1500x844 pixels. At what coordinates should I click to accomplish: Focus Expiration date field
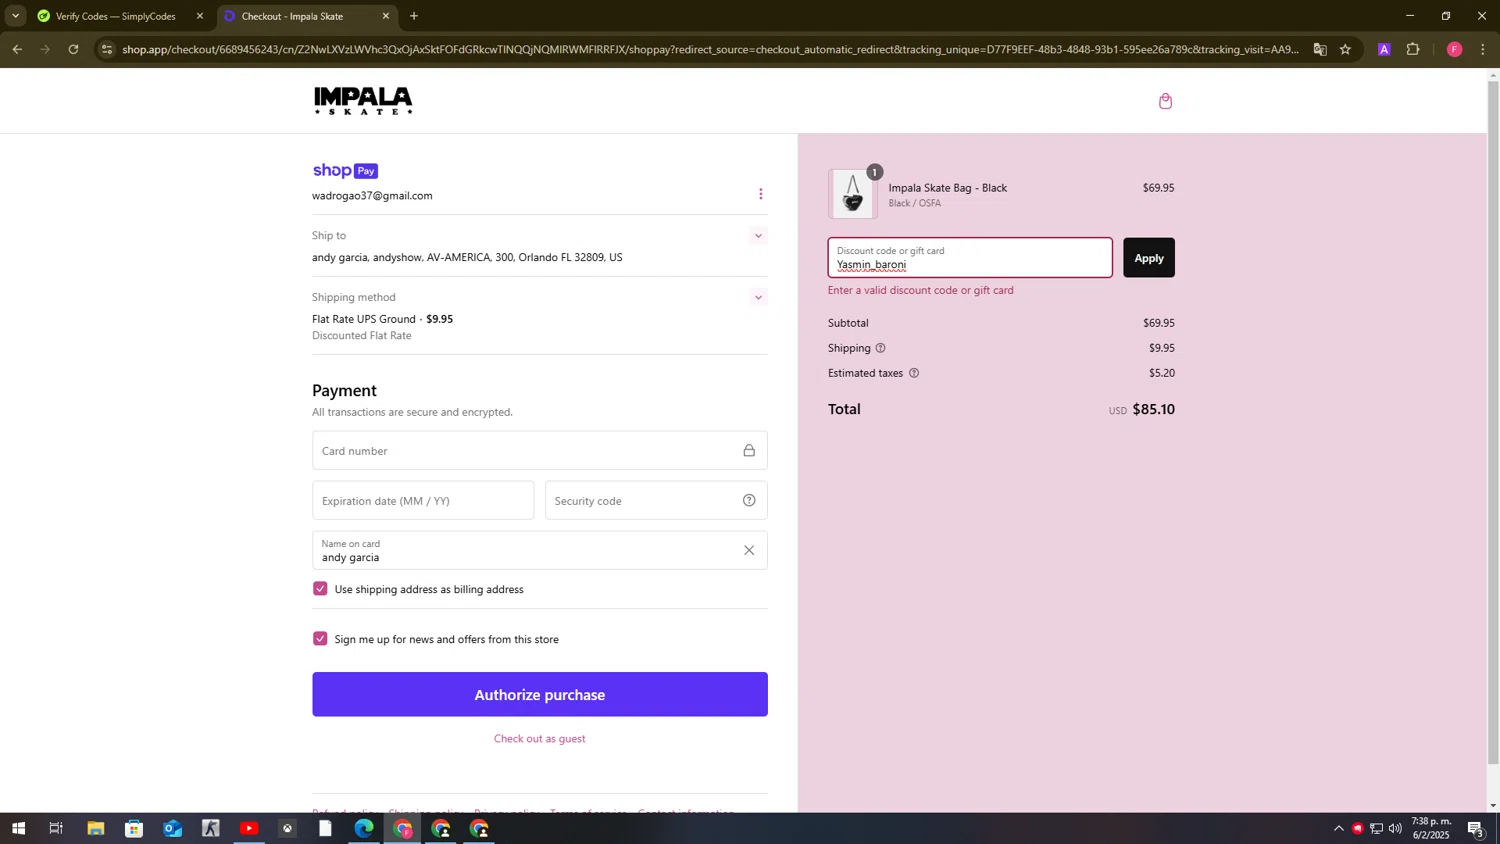423,500
